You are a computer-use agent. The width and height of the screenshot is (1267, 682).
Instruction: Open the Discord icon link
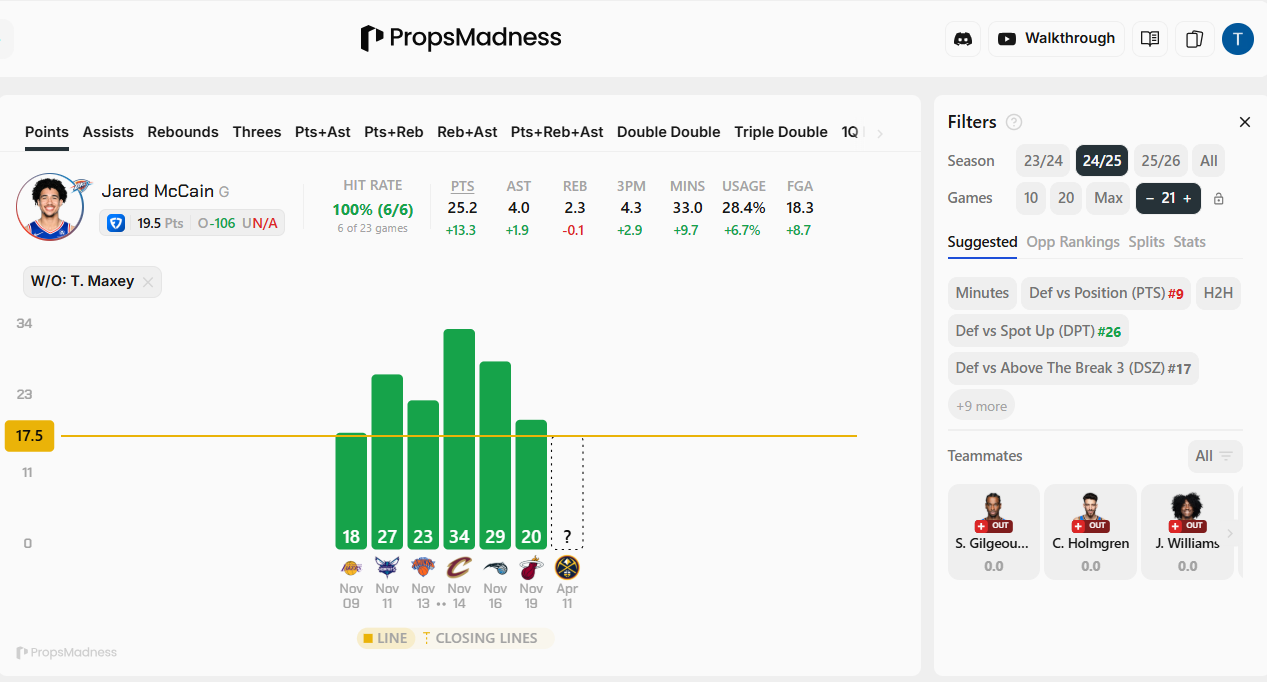pyautogui.click(x=962, y=39)
